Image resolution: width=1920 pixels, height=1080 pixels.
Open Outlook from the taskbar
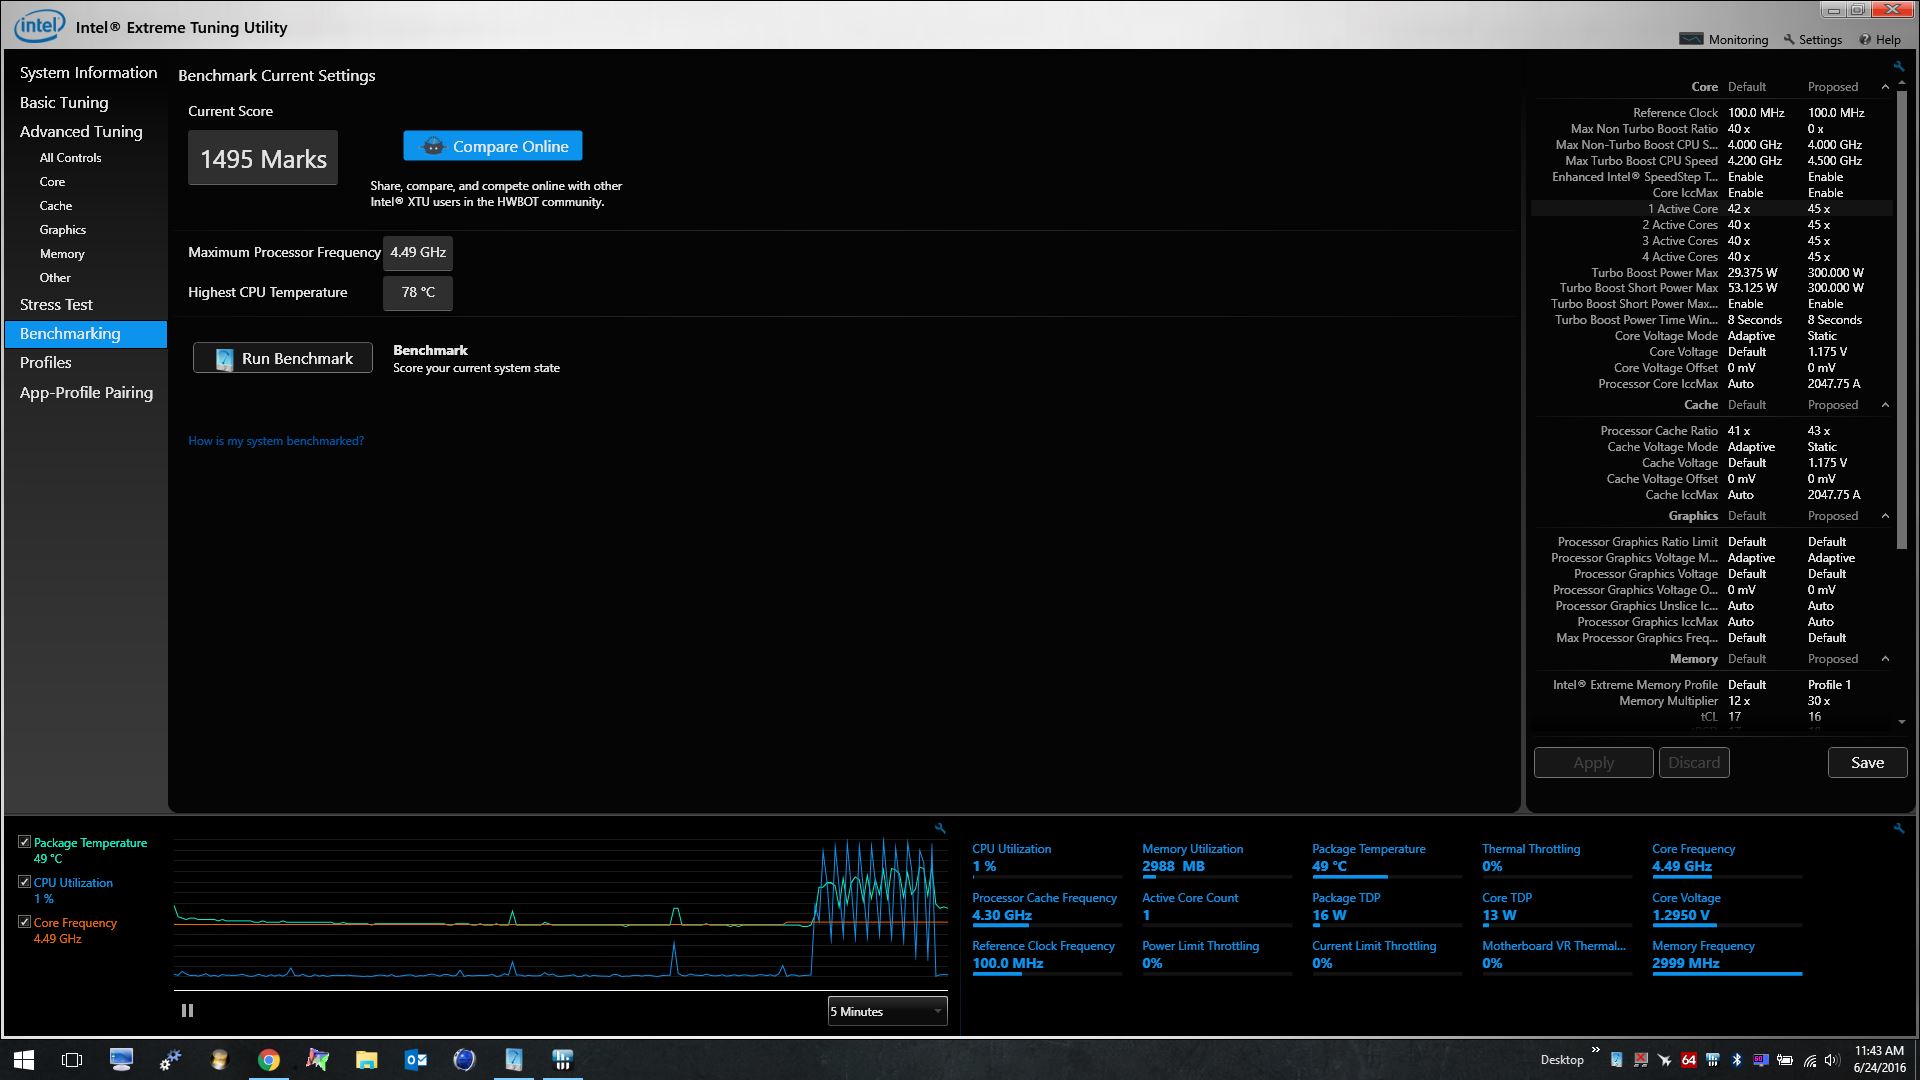[x=416, y=1060]
